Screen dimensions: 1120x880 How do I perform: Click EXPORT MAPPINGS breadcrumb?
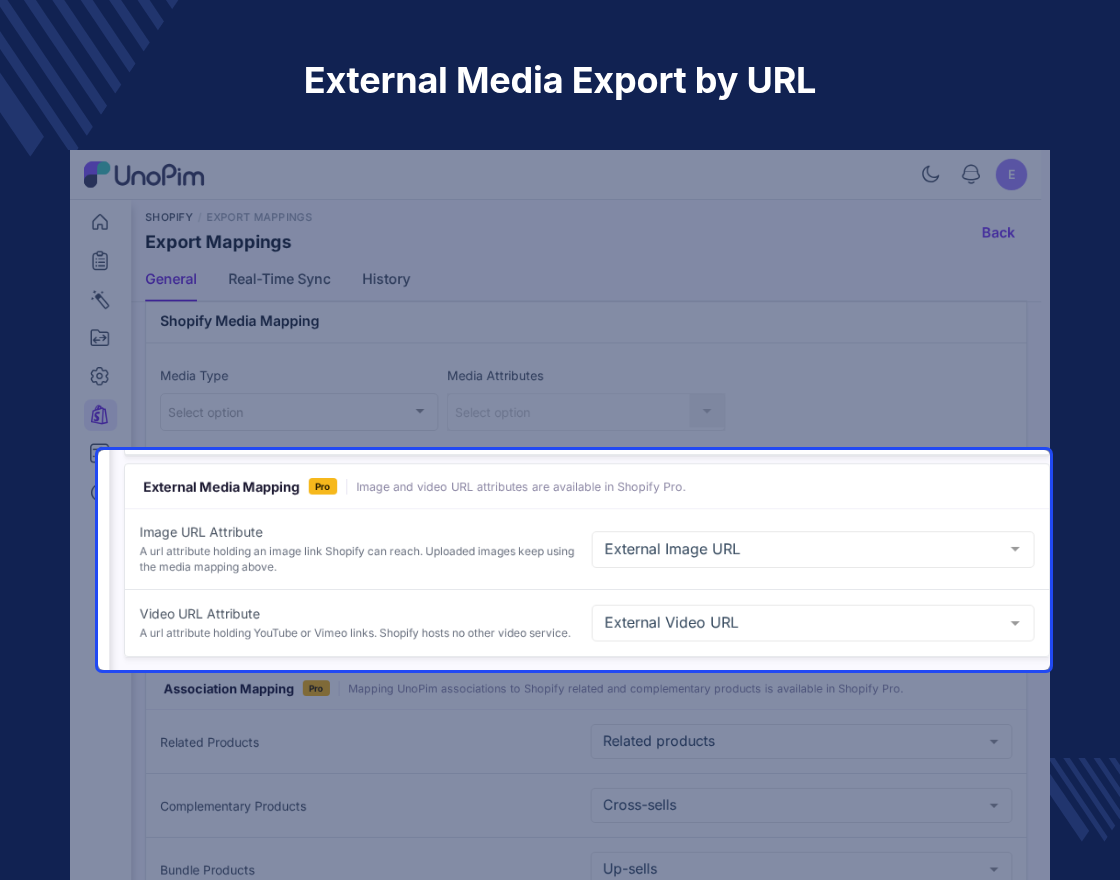(259, 217)
